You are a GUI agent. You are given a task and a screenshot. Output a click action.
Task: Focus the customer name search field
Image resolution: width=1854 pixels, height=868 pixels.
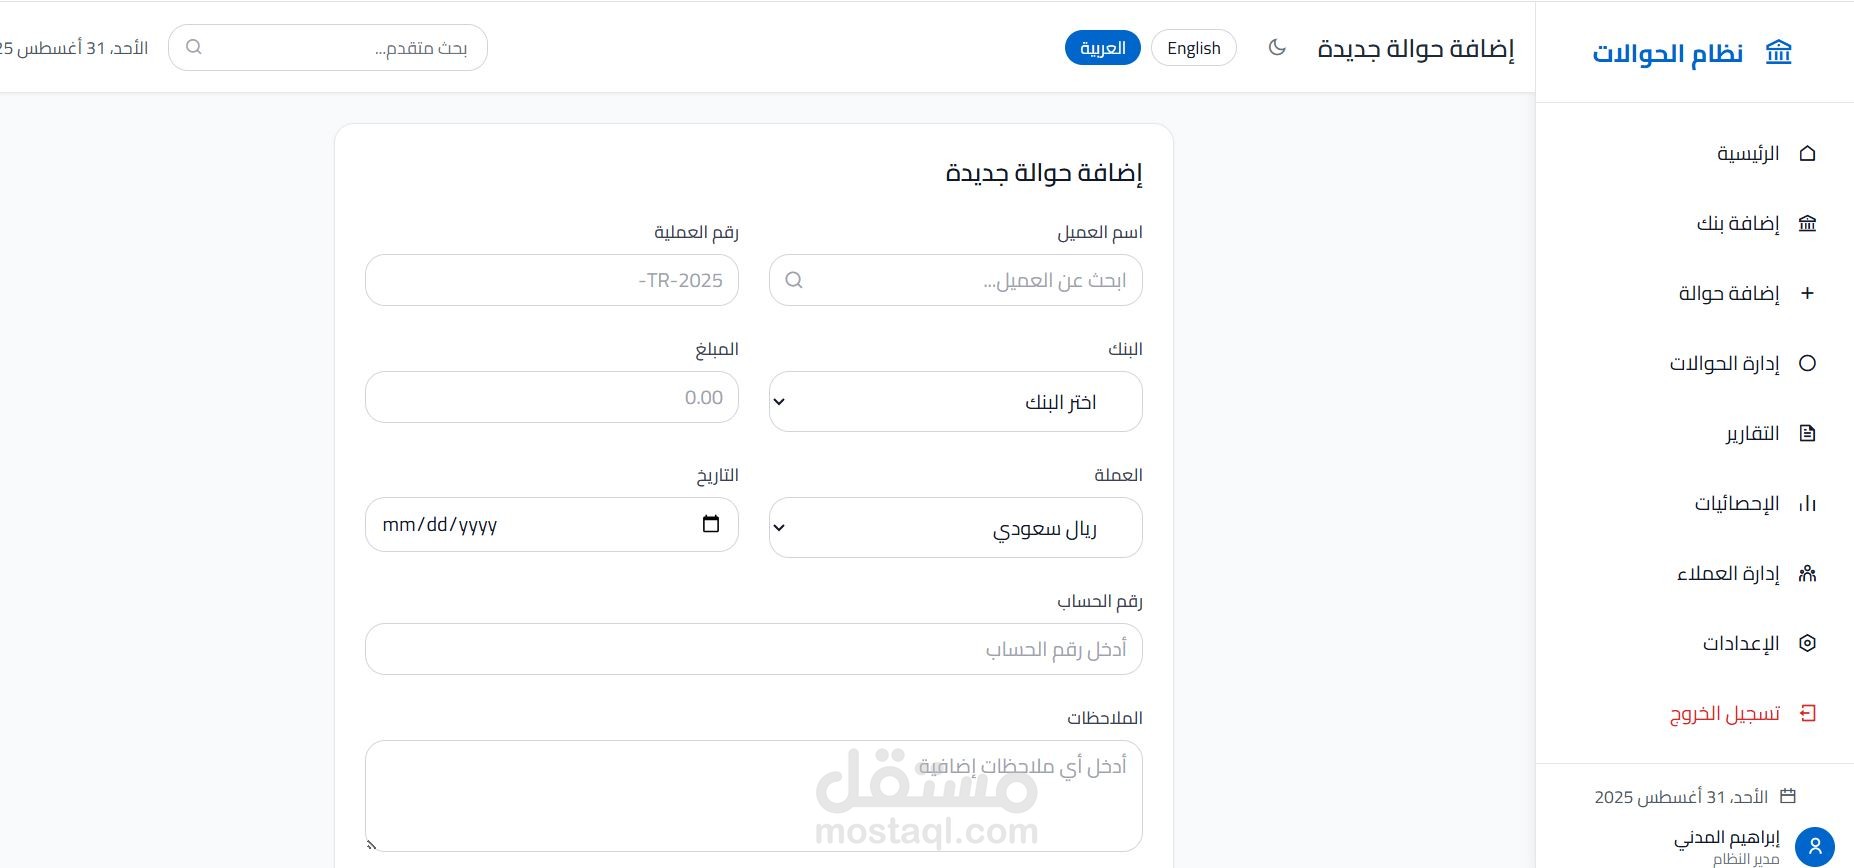pyautogui.click(x=956, y=280)
